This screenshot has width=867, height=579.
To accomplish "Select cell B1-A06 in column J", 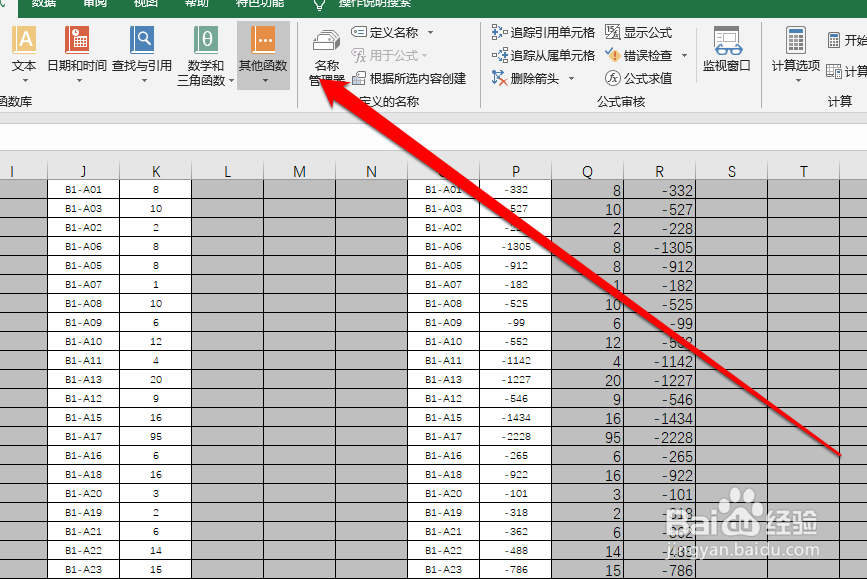I will [83, 246].
